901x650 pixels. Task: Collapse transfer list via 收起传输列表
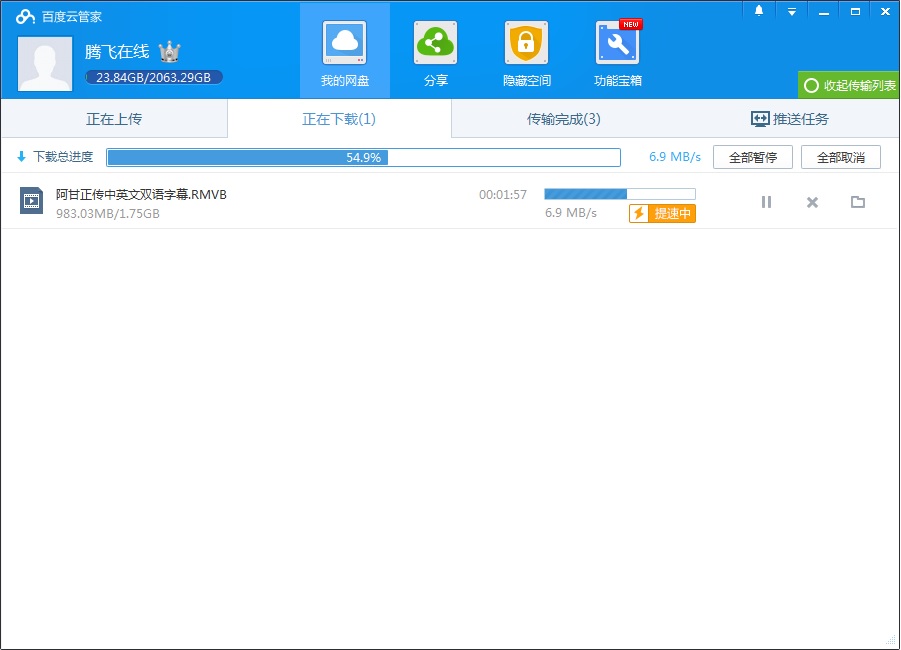click(x=849, y=85)
